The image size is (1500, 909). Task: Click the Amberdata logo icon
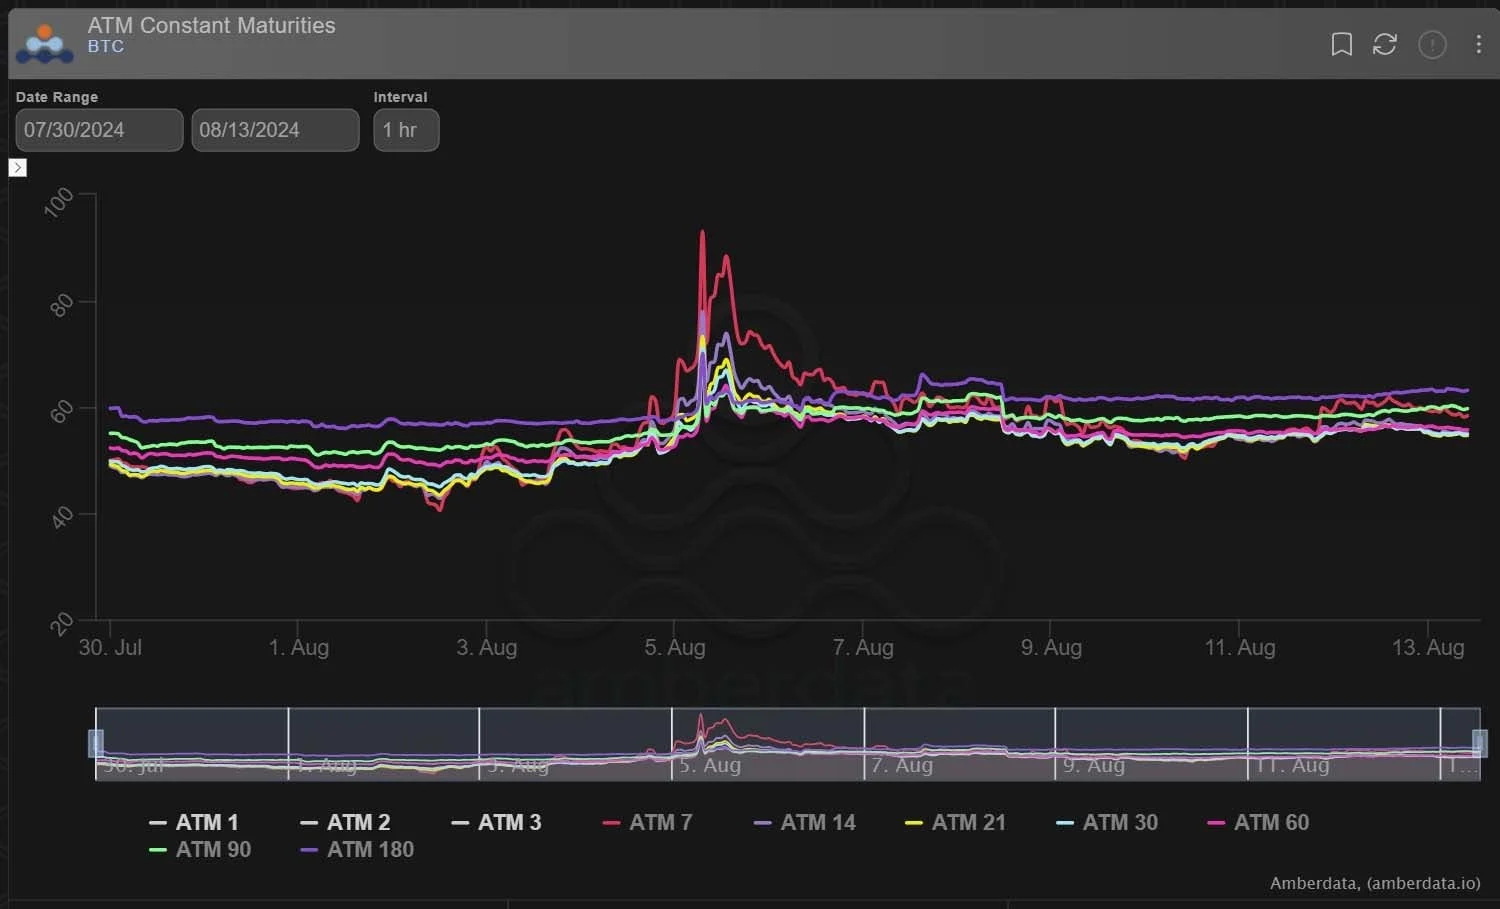[x=45, y=44]
